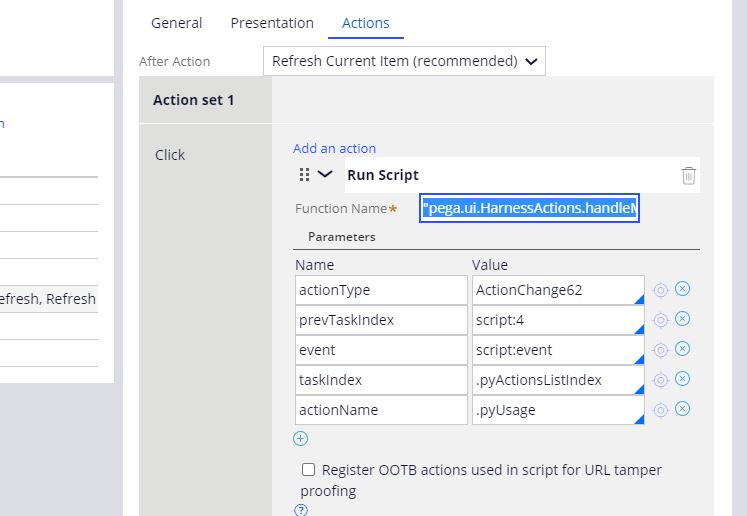Remove the actionType parameter row

coord(683,289)
